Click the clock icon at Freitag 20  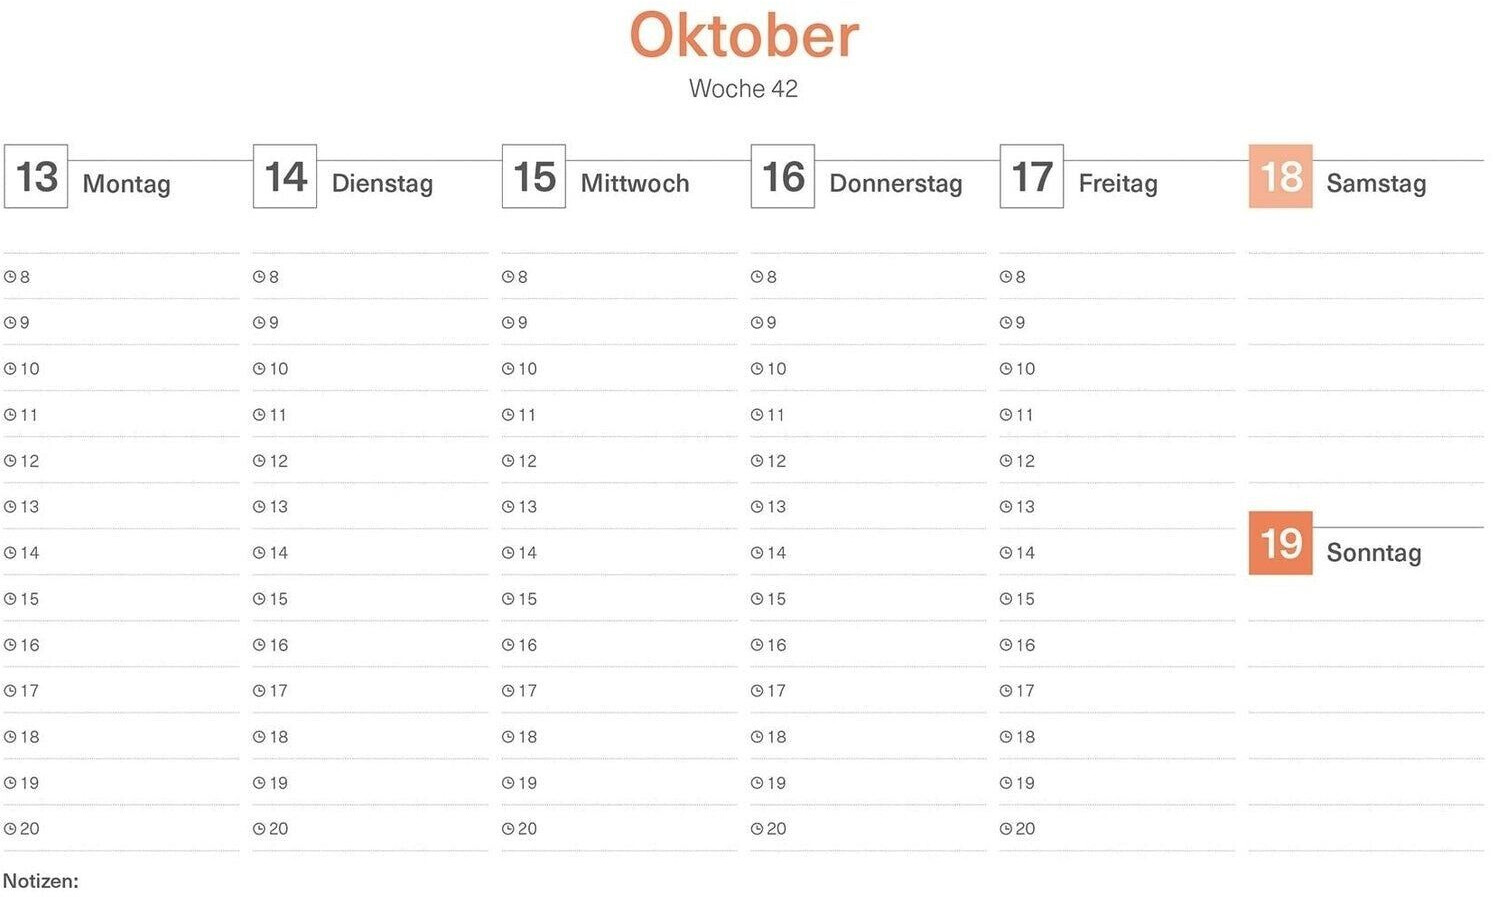coord(1006,829)
